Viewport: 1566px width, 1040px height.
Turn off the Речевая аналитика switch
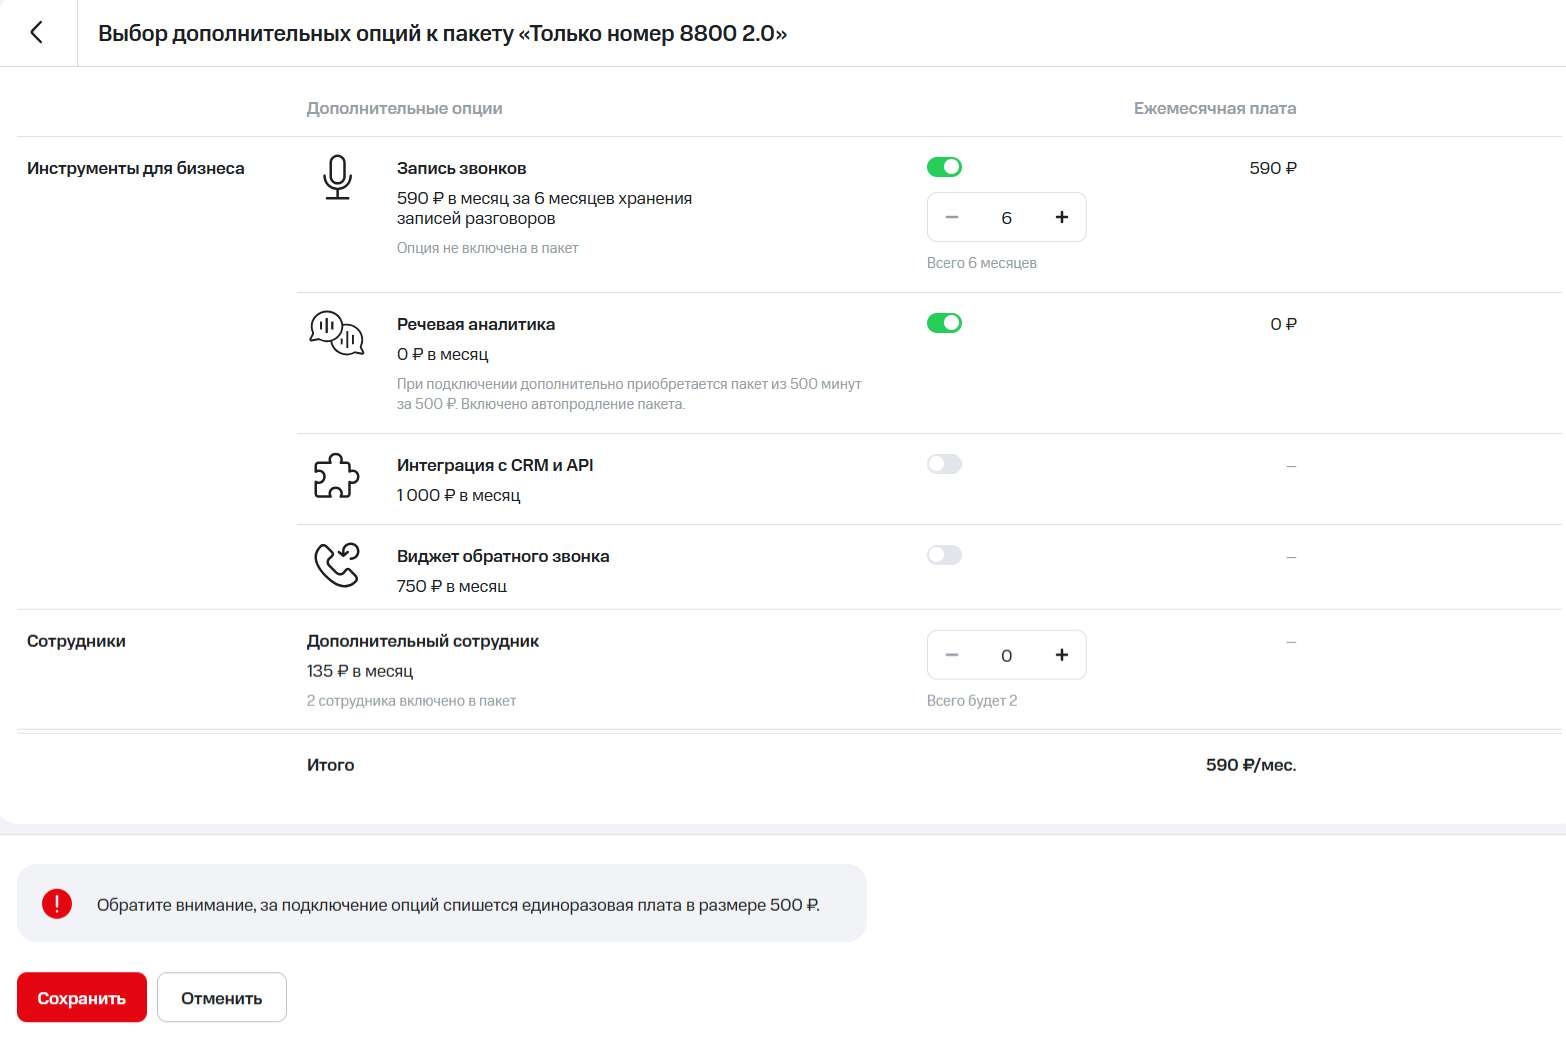coord(944,323)
